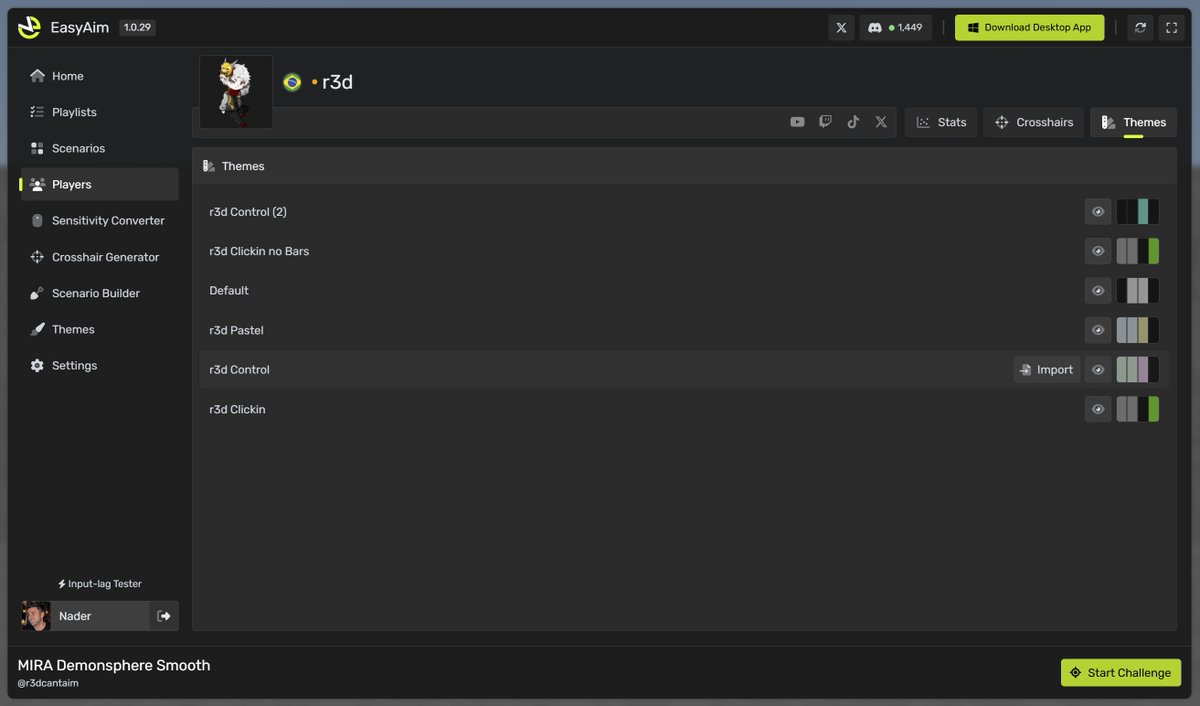Preview the r3d Clickin no Bars theme
The height and width of the screenshot is (706, 1200).
(1098, 251)
